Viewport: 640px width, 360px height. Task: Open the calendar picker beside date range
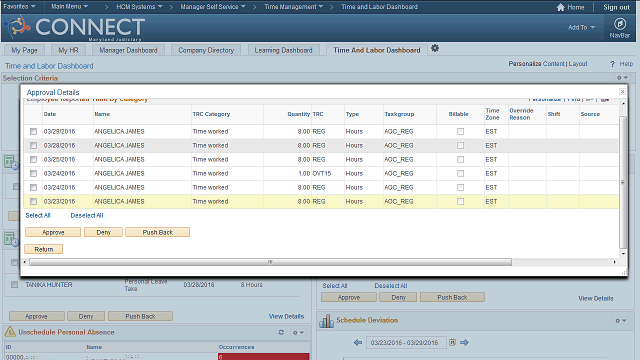coord(452,342)
